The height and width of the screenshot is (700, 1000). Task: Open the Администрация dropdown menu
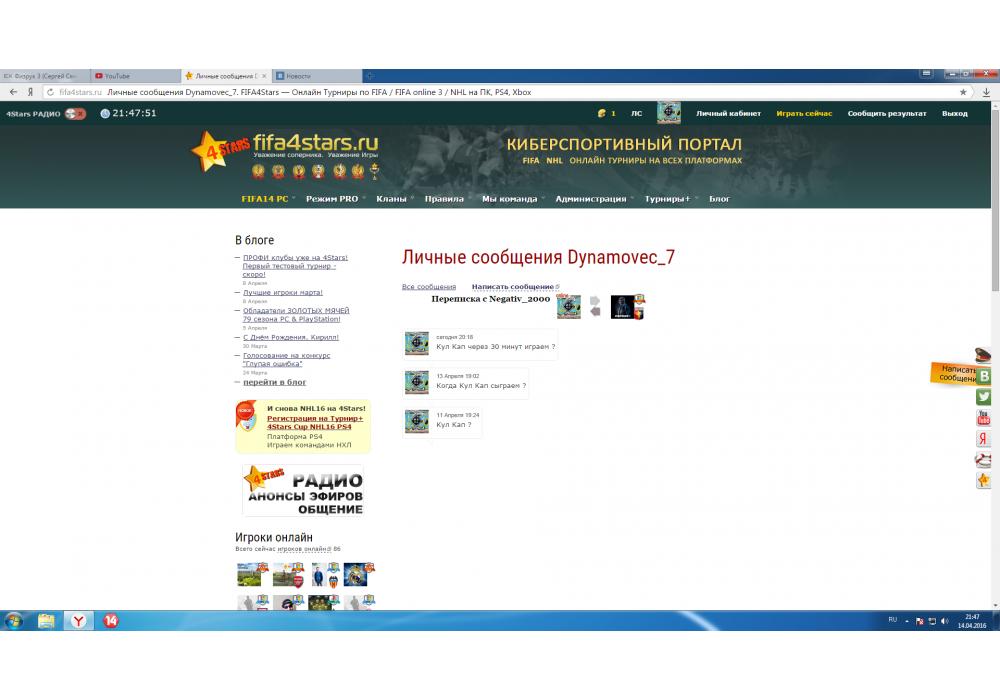(594, 199)
